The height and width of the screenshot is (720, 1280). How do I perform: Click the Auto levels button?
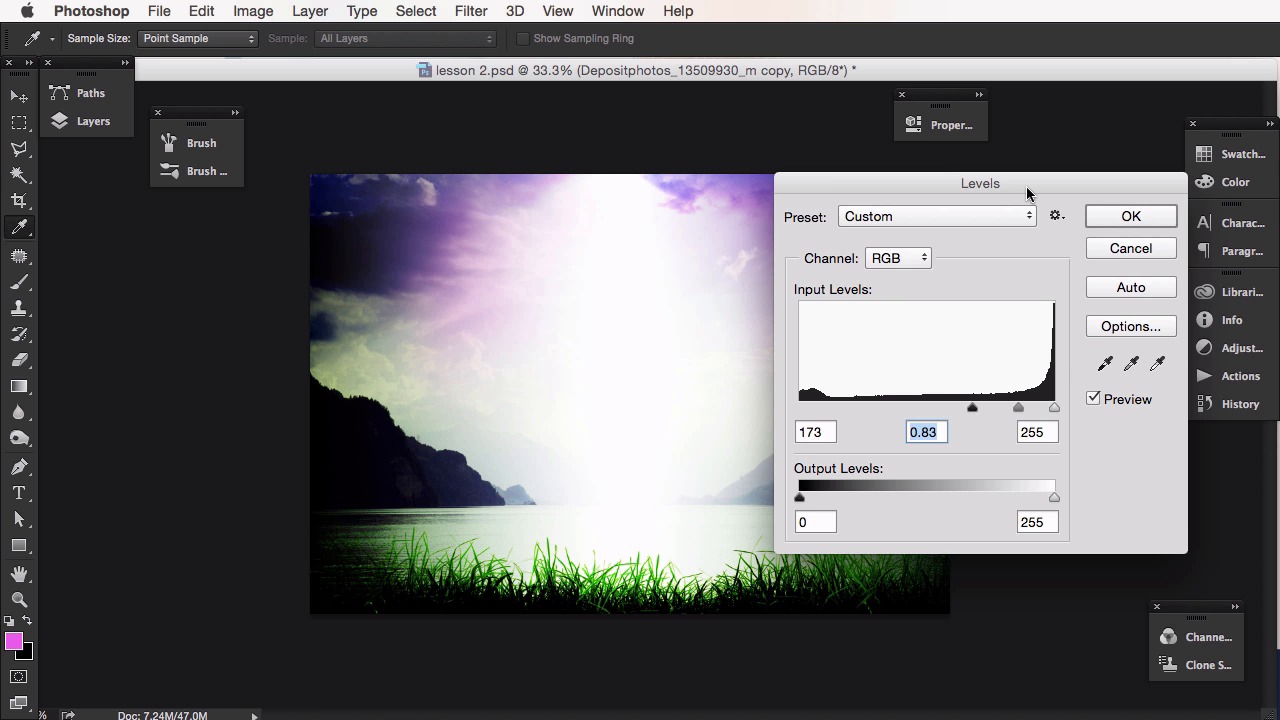pyautogui.click(x=1131, y=287)
